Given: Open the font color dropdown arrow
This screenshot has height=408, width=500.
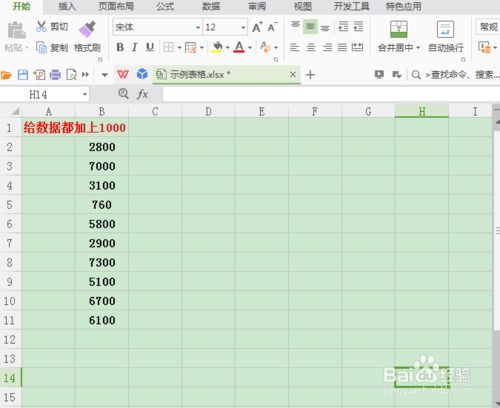Looking at the screenshot, I should [250, 48].
